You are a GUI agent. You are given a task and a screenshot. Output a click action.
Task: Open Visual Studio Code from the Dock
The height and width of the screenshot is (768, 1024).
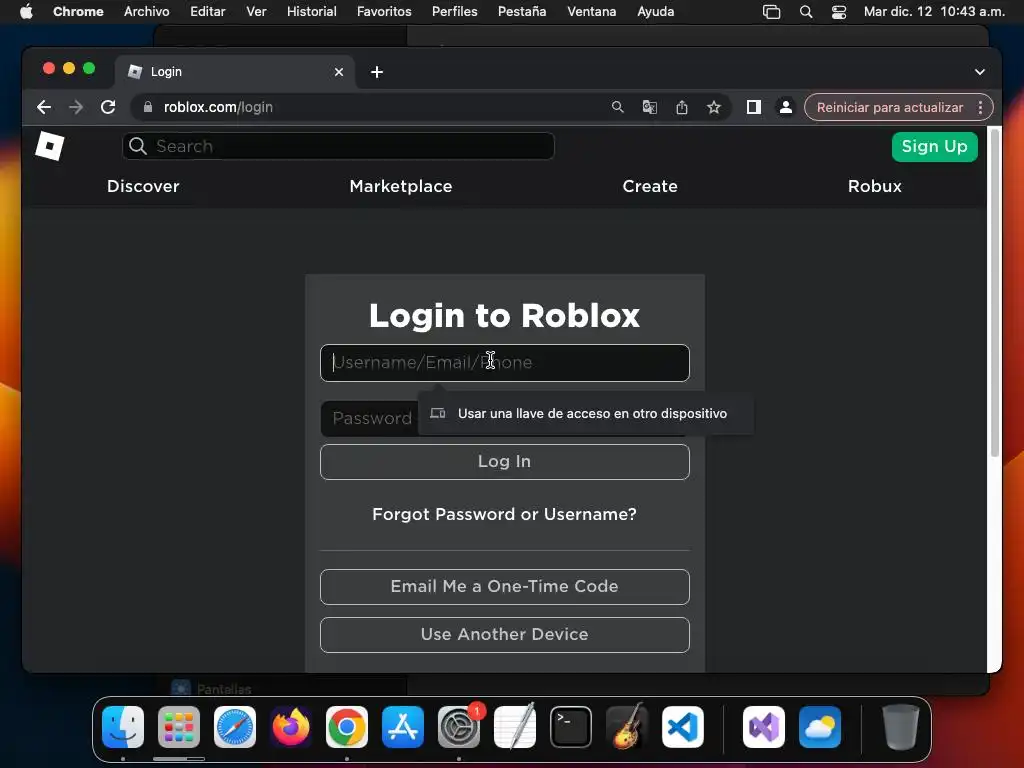(682, 727)
